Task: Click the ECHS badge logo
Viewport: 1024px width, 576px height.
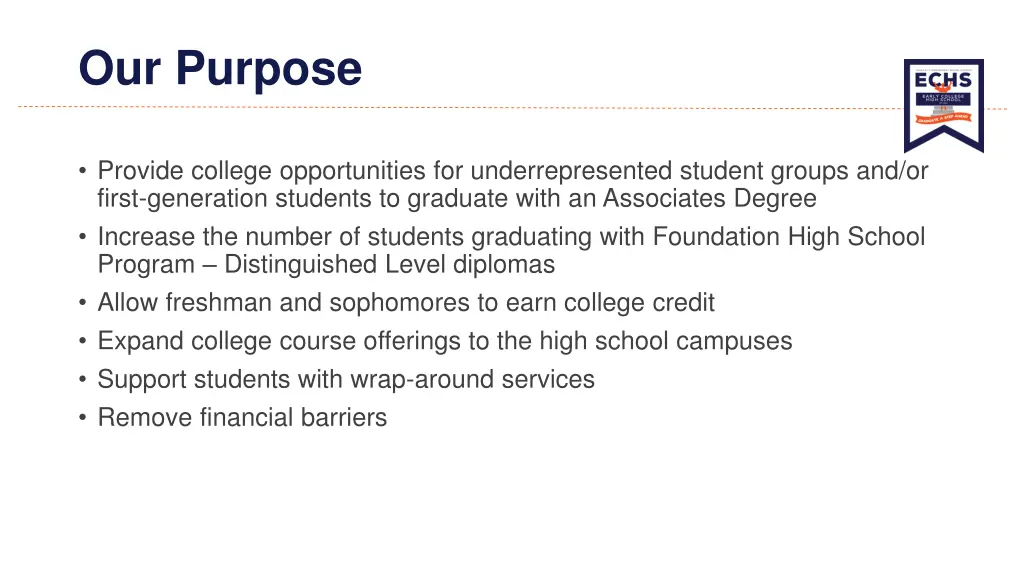Action: tap(944, 105)
